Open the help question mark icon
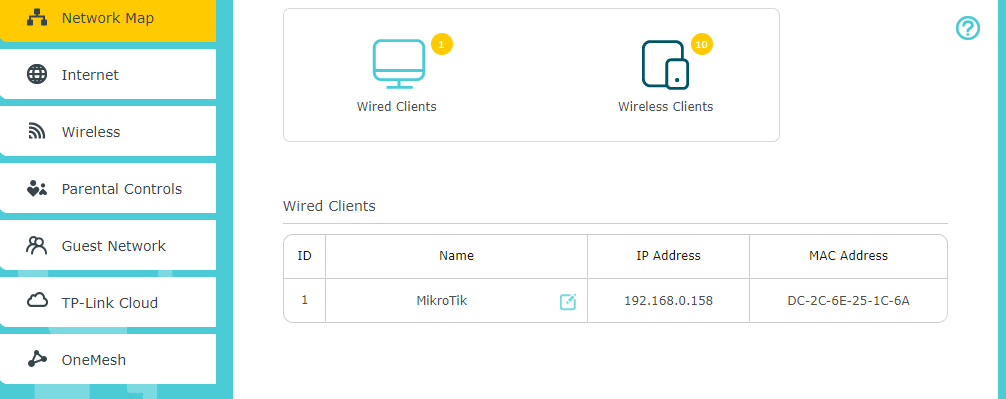 point(968,28)
